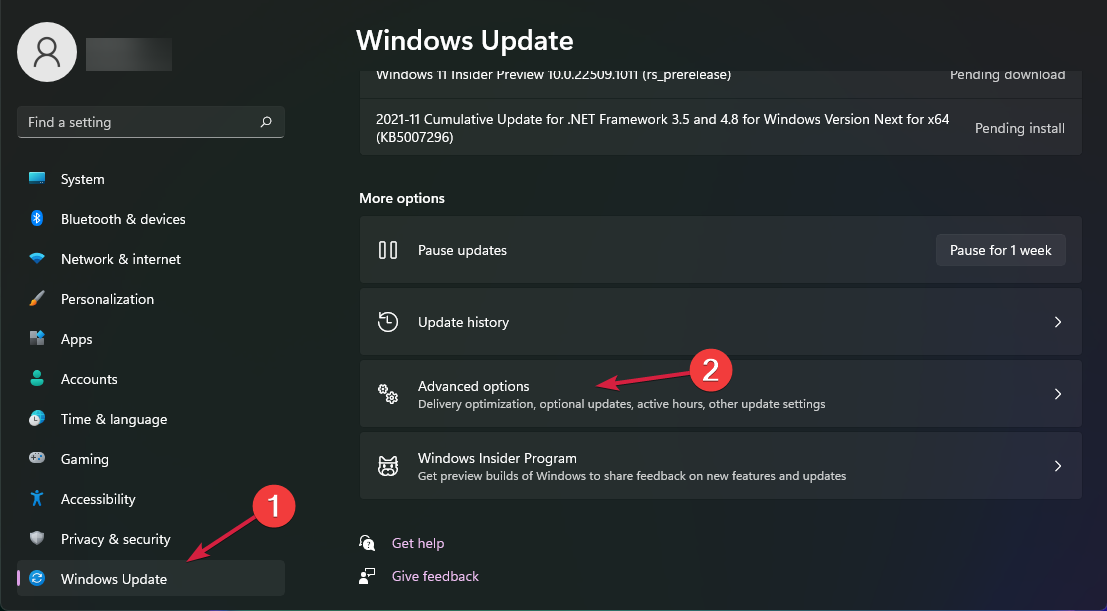1107x611 pixels.
Task: Click the Windows Insider Program icon
Action: [x=388, y=465]
